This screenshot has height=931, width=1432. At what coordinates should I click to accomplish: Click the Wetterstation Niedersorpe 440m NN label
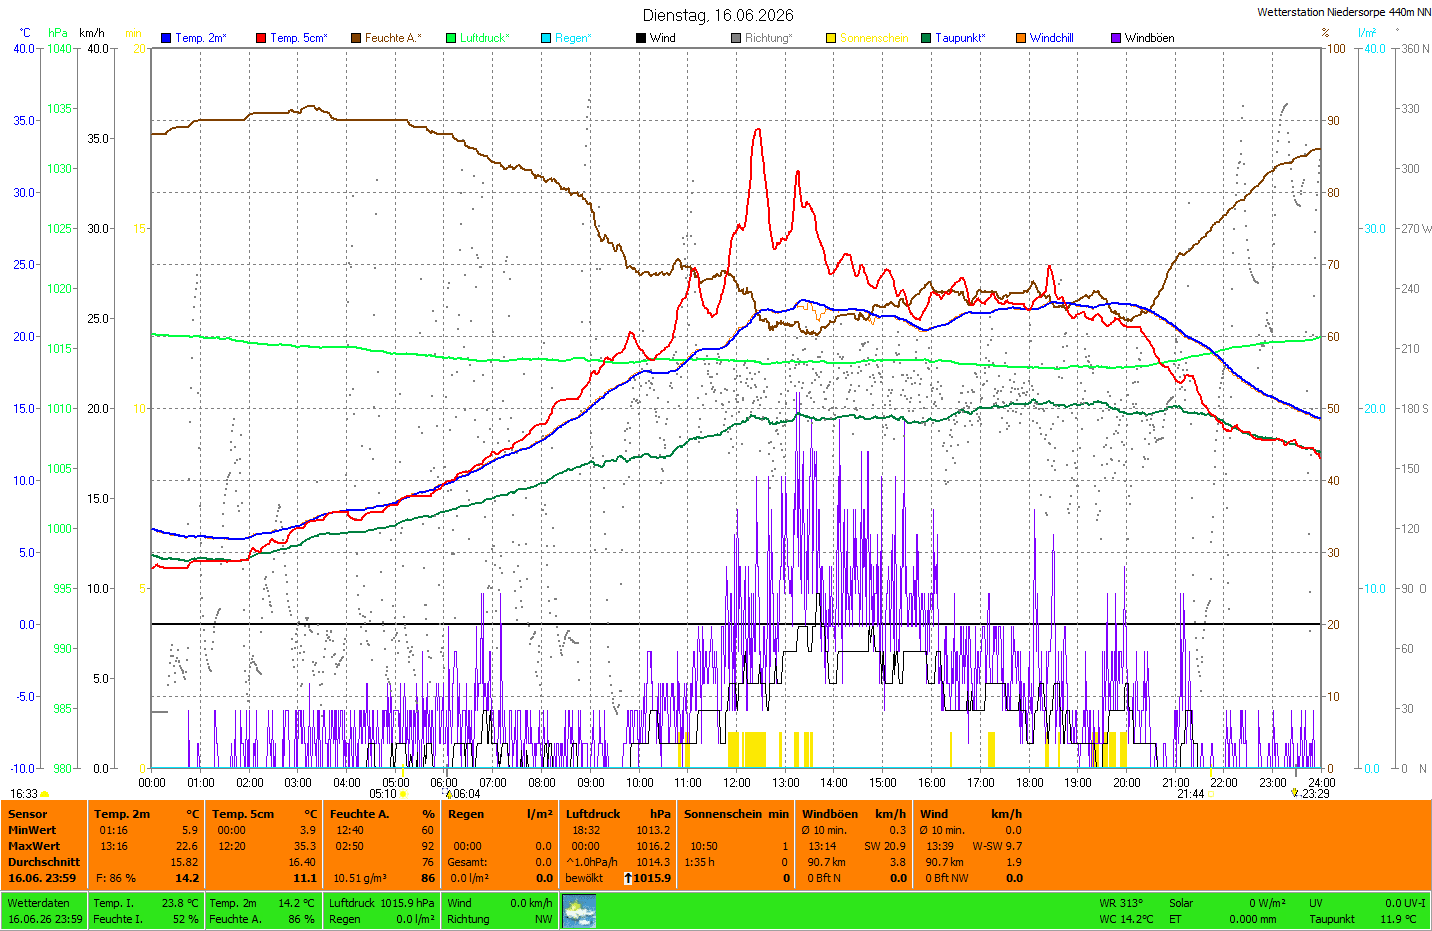pyautogui.click(x=1344, y=13)
